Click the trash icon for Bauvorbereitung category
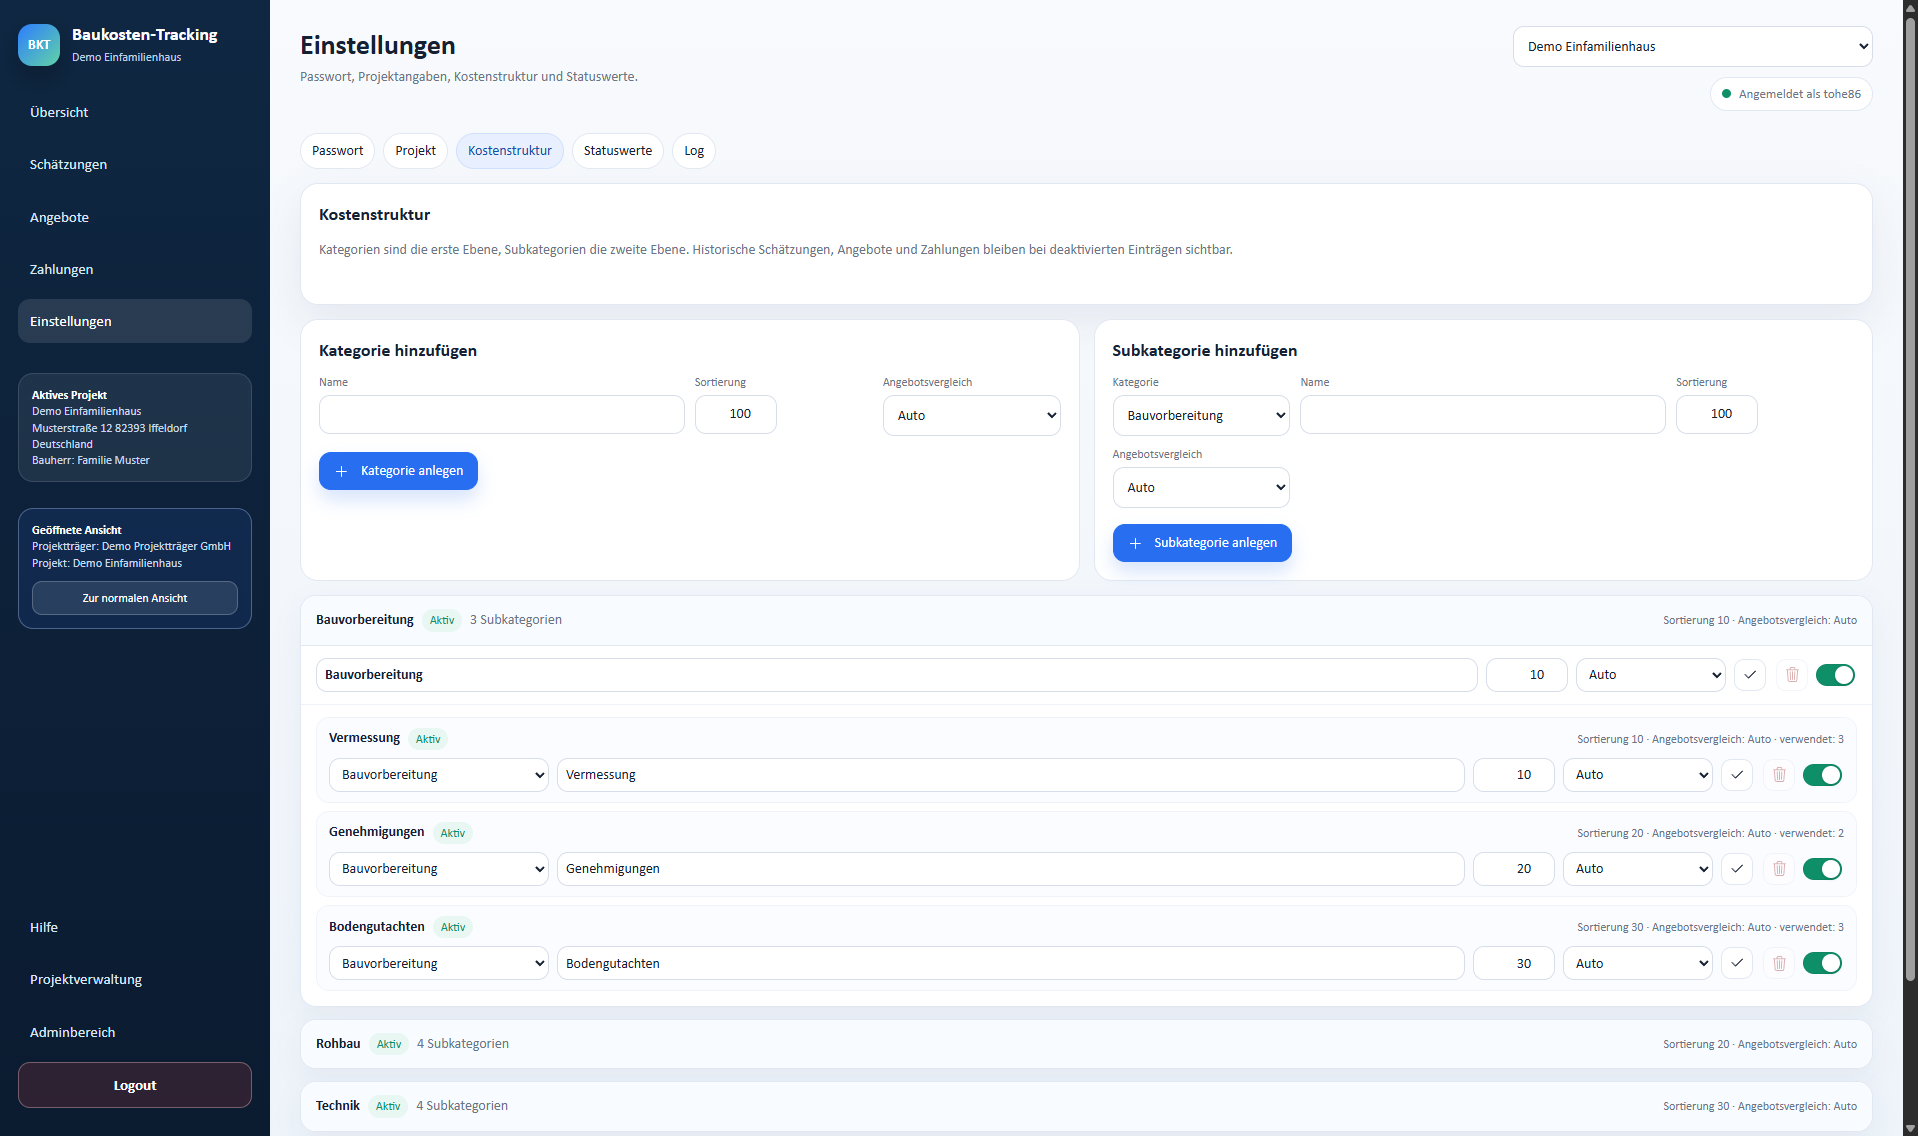This screenshot has height=1136, width=1918. 1792,675
